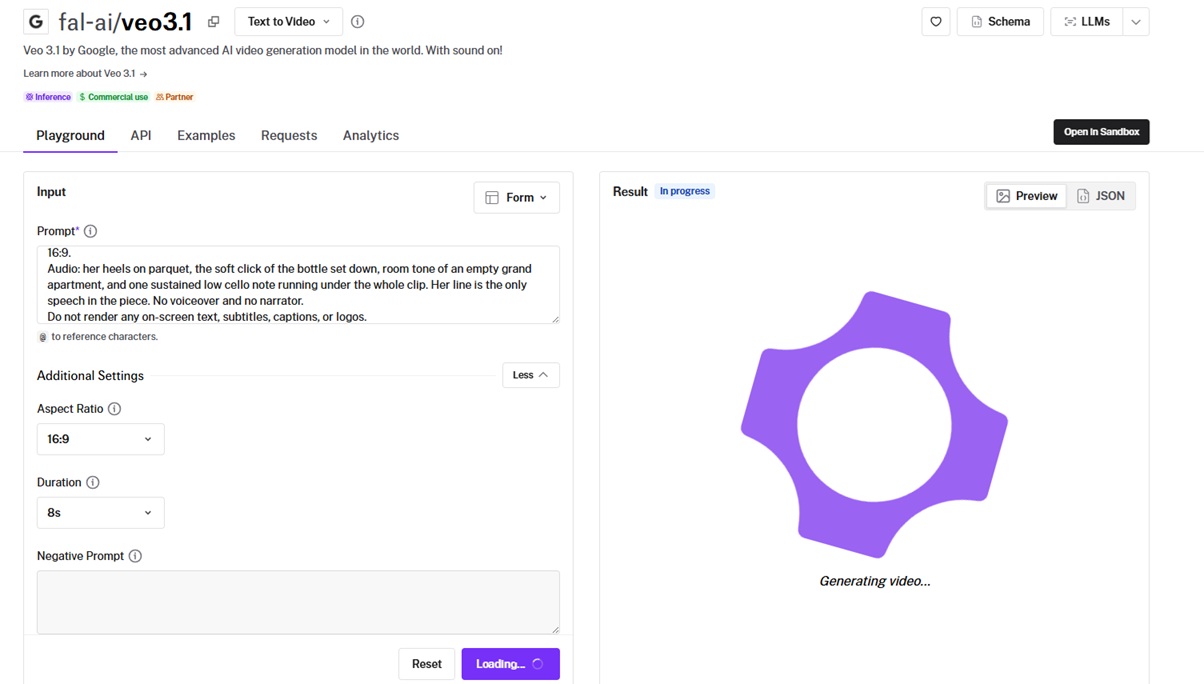Copy the model name with the copy icon
1204x684 pixels.
pos(213,22)
